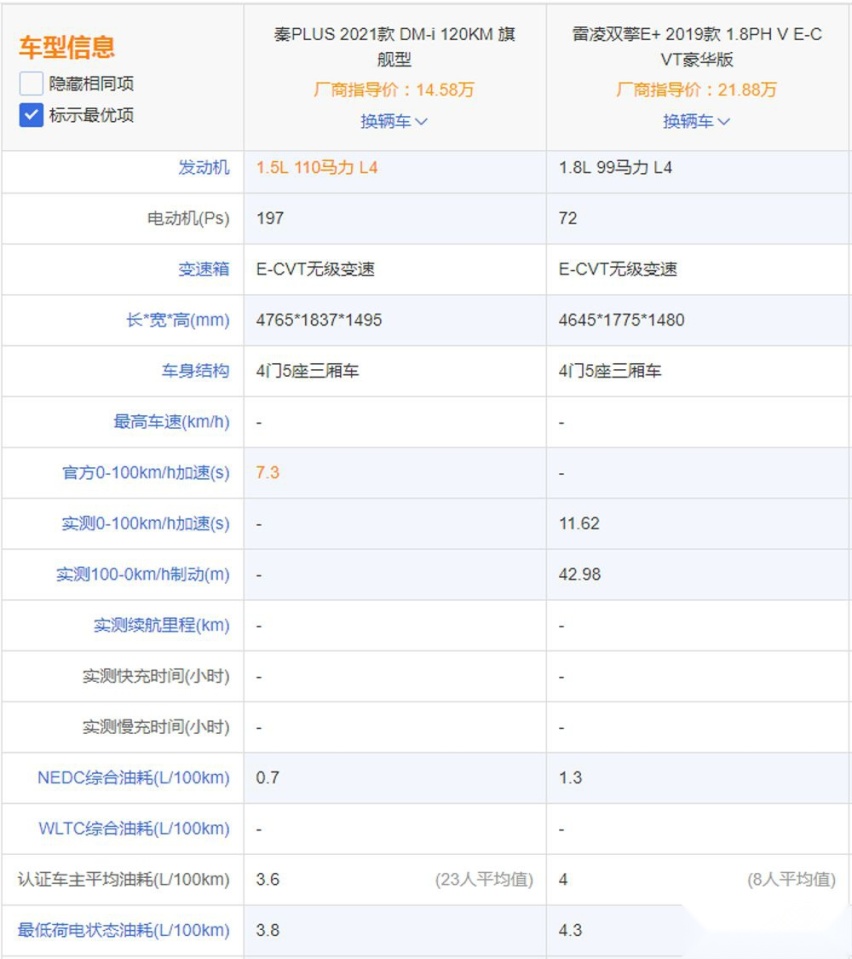The image size is (852, 959).
Task: Open NEDC综合油耗(L/100km) link
Action: pyautogui.click(x=133, y=777)
